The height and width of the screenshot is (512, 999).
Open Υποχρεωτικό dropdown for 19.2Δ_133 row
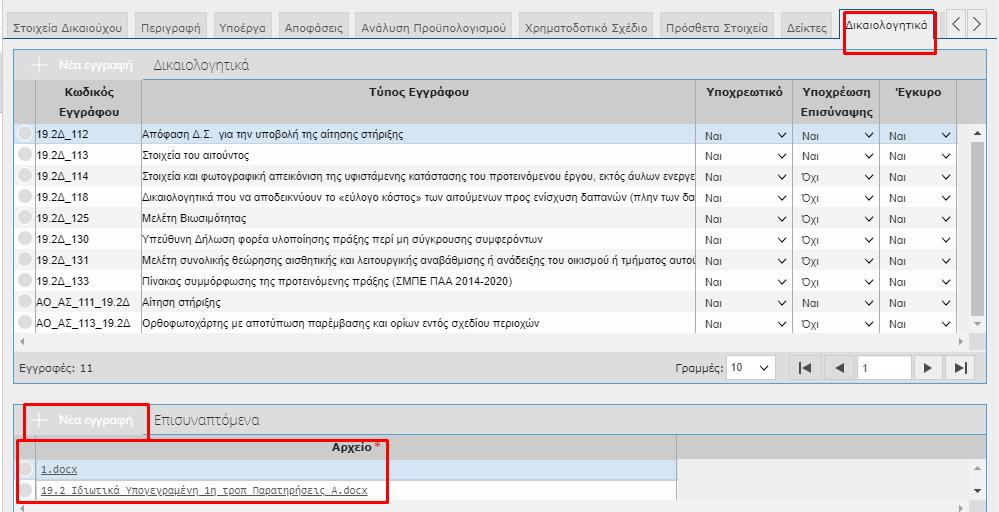pos(745,282)
